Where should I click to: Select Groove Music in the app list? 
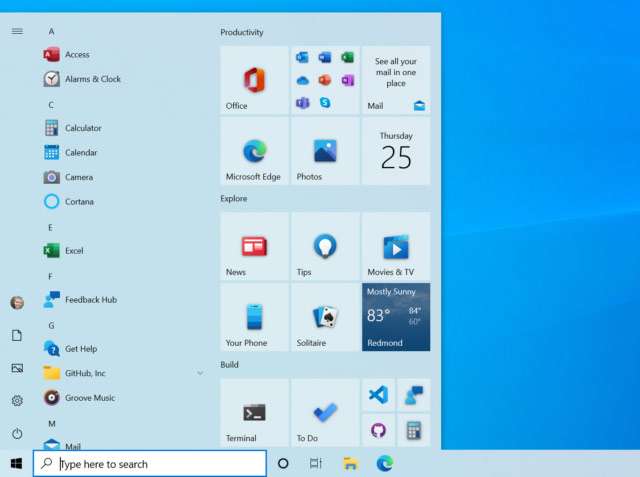pos(89,398)
